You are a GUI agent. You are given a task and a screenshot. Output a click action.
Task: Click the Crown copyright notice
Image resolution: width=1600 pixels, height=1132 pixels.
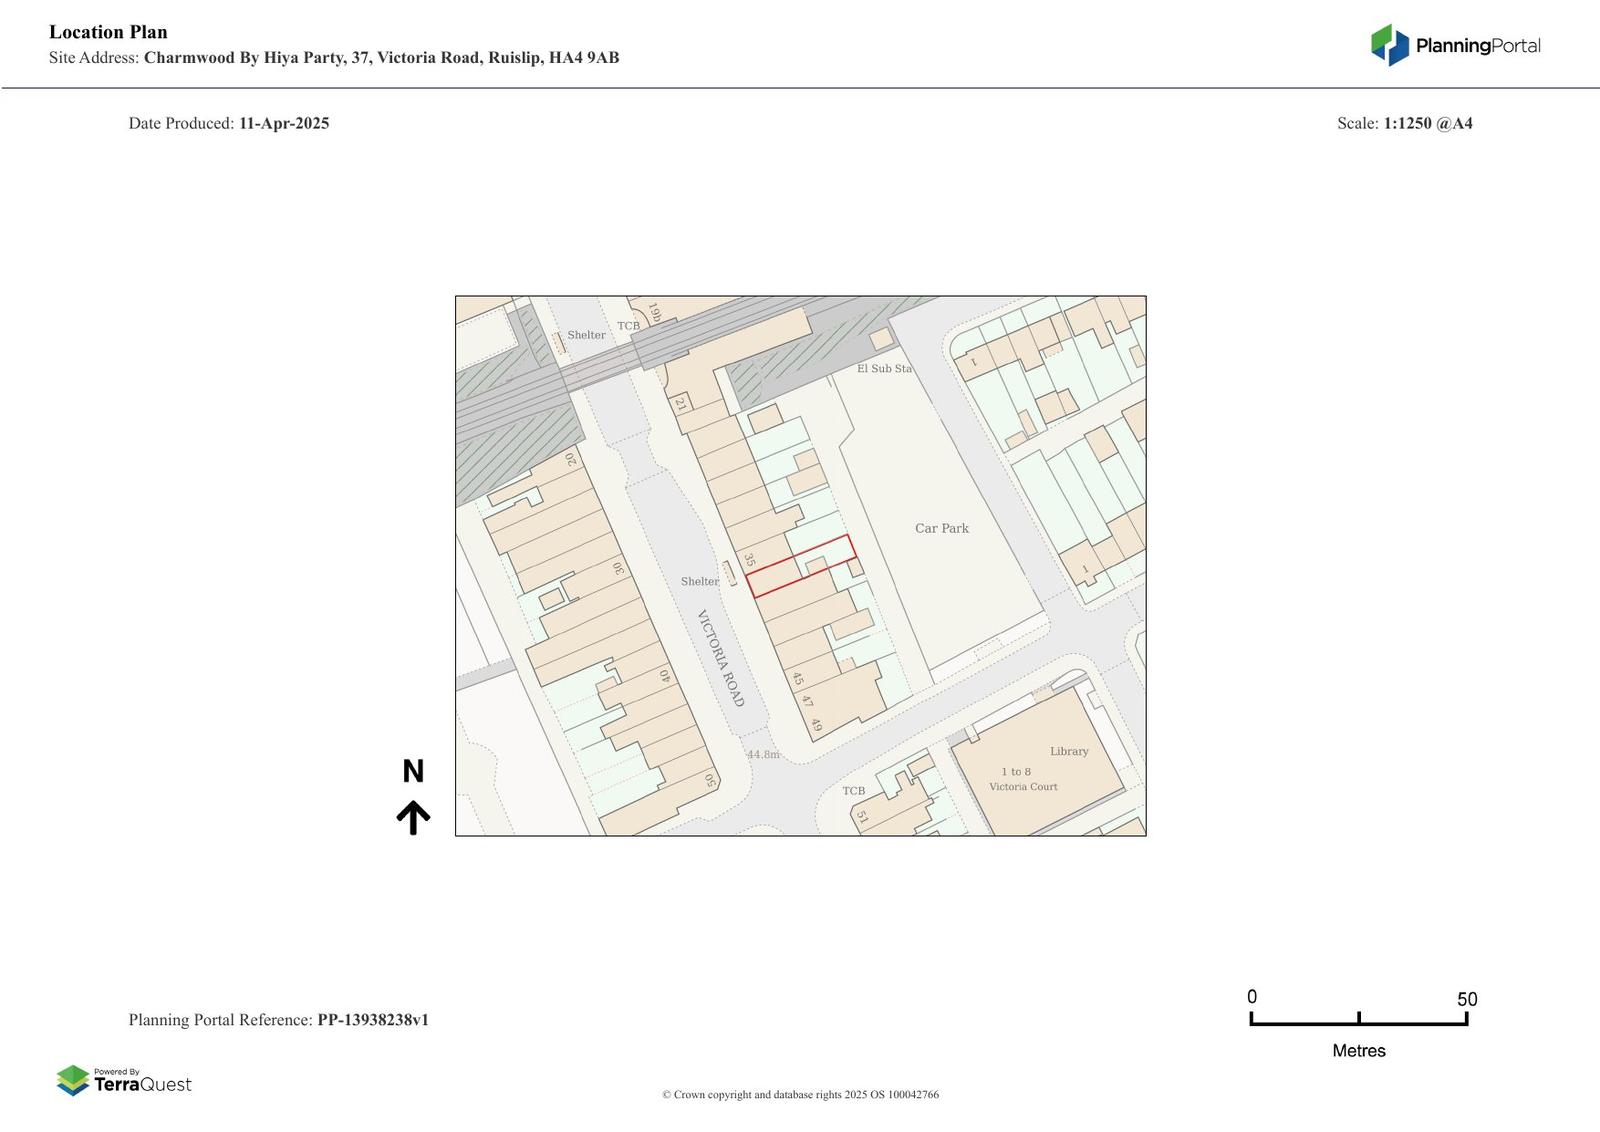click(x=800, y=1095)
